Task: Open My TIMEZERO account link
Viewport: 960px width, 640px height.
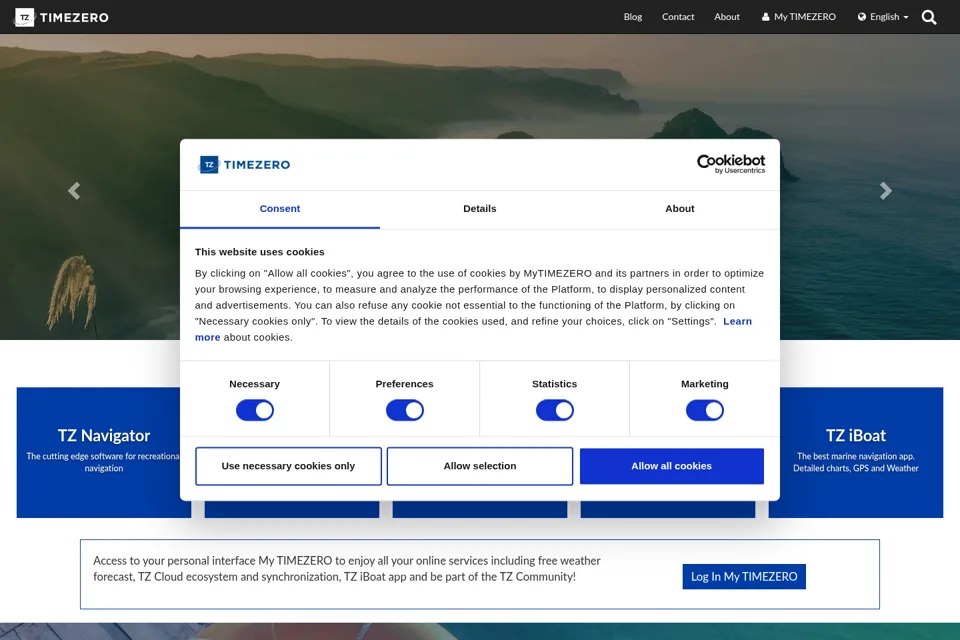Action: pos(798,17)
